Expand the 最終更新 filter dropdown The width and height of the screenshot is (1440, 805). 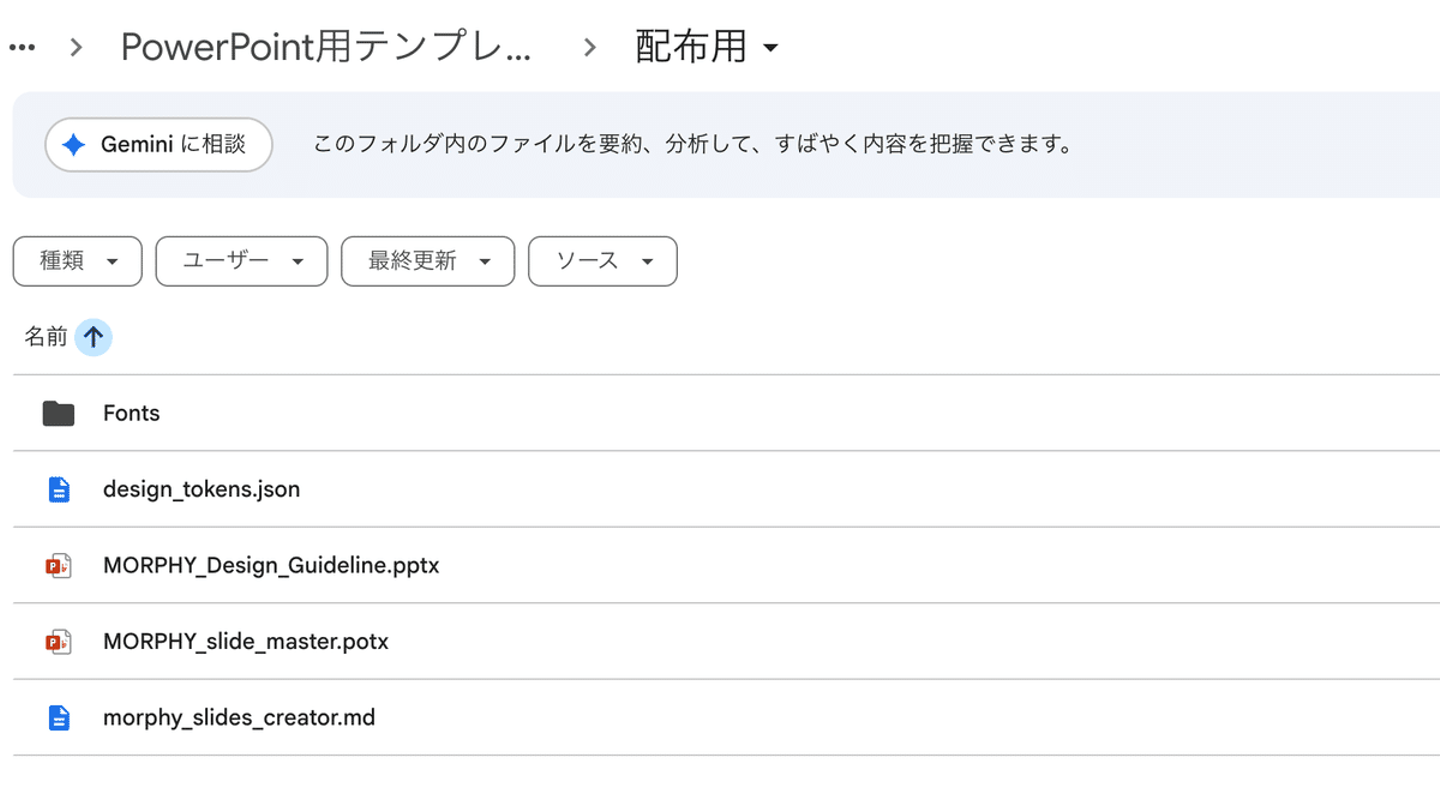(x=427, y=261)
